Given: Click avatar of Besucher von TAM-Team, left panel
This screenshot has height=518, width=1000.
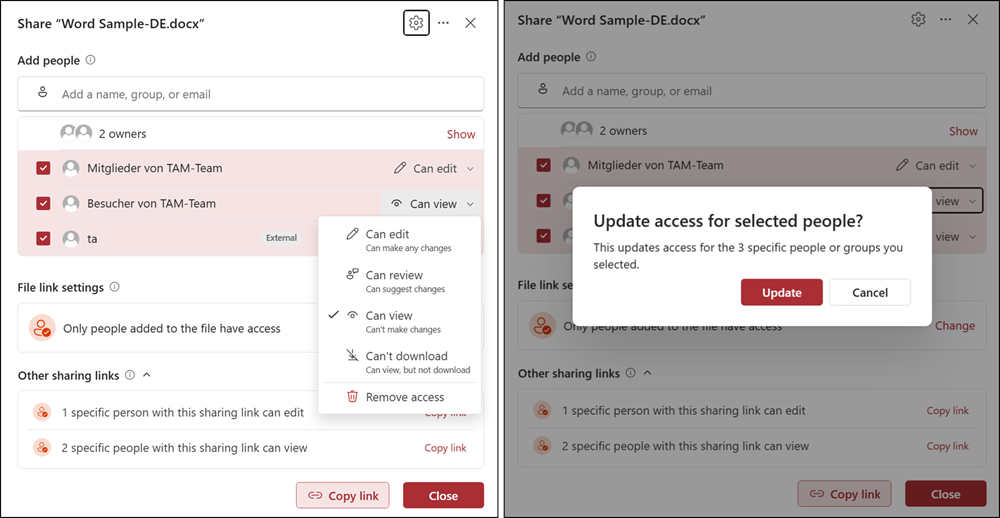Looking at the screenshot, I should [x=71, y=204].
